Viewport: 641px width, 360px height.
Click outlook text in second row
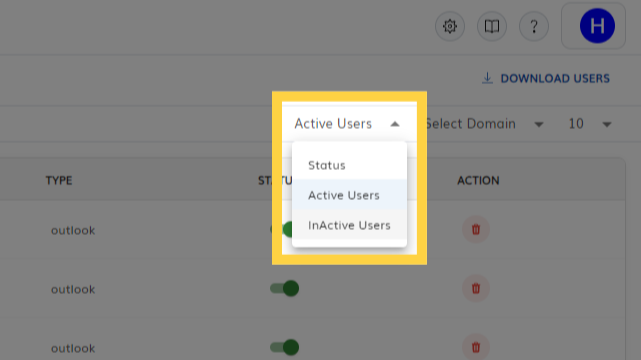pyautogui.click(x=73, y=289)
